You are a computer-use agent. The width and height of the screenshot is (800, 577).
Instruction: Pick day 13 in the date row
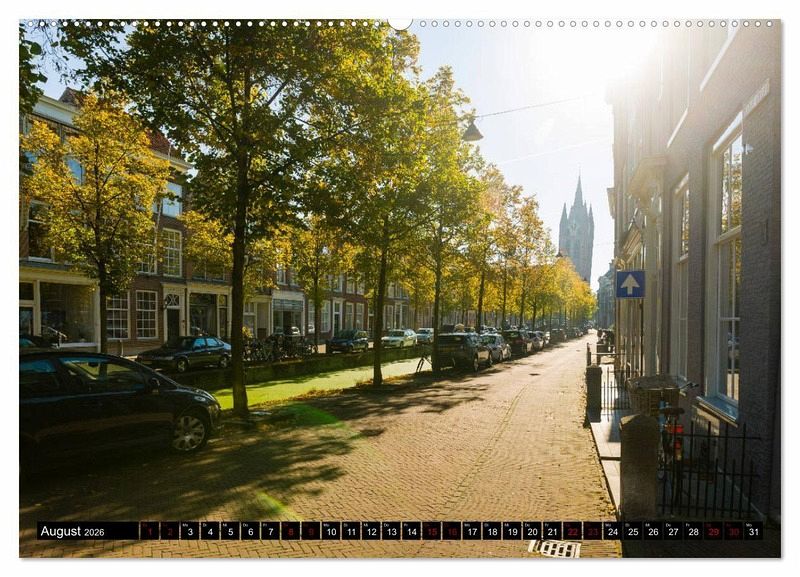(391, 531)
